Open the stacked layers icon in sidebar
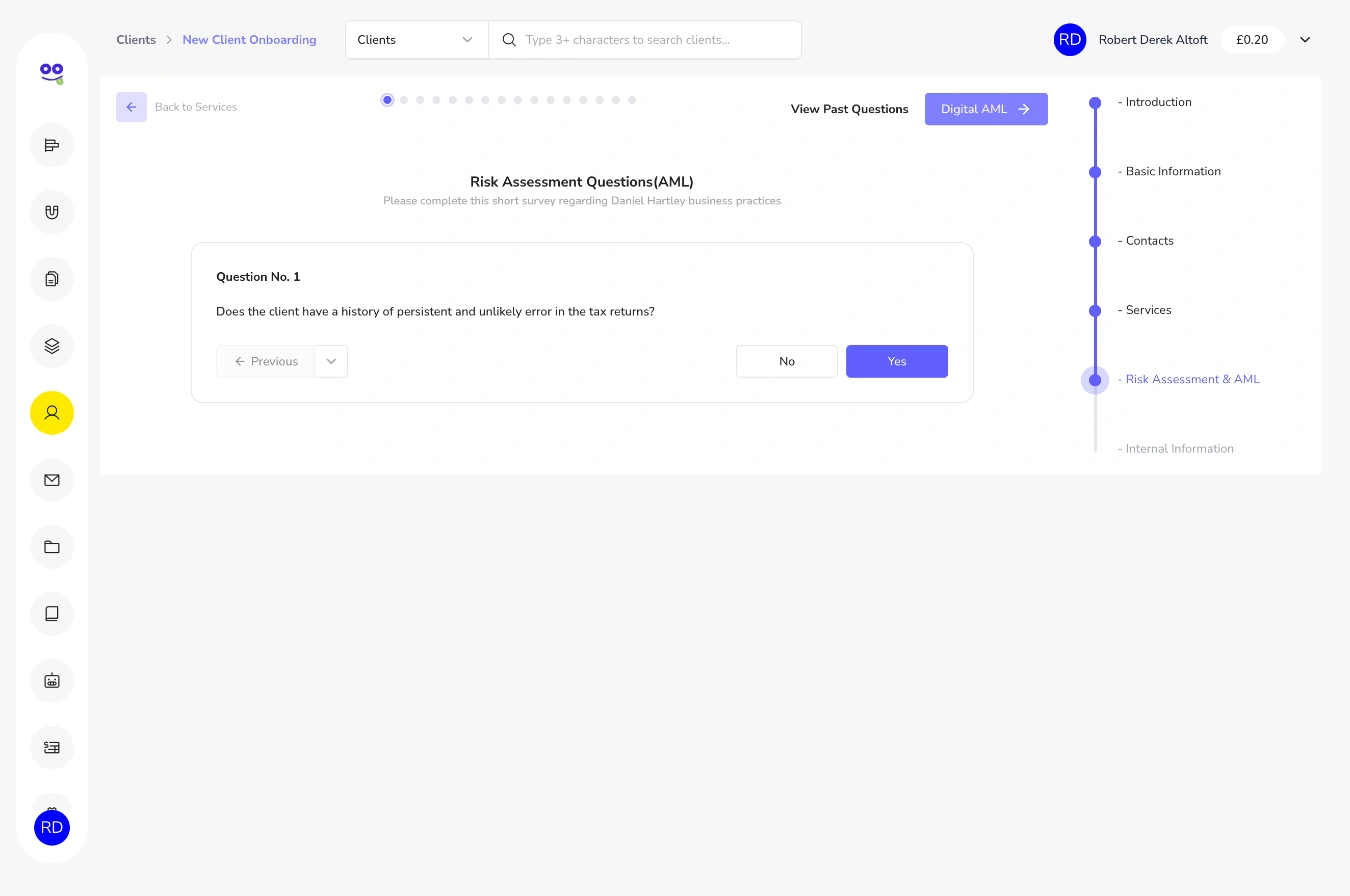 [52, 346]
